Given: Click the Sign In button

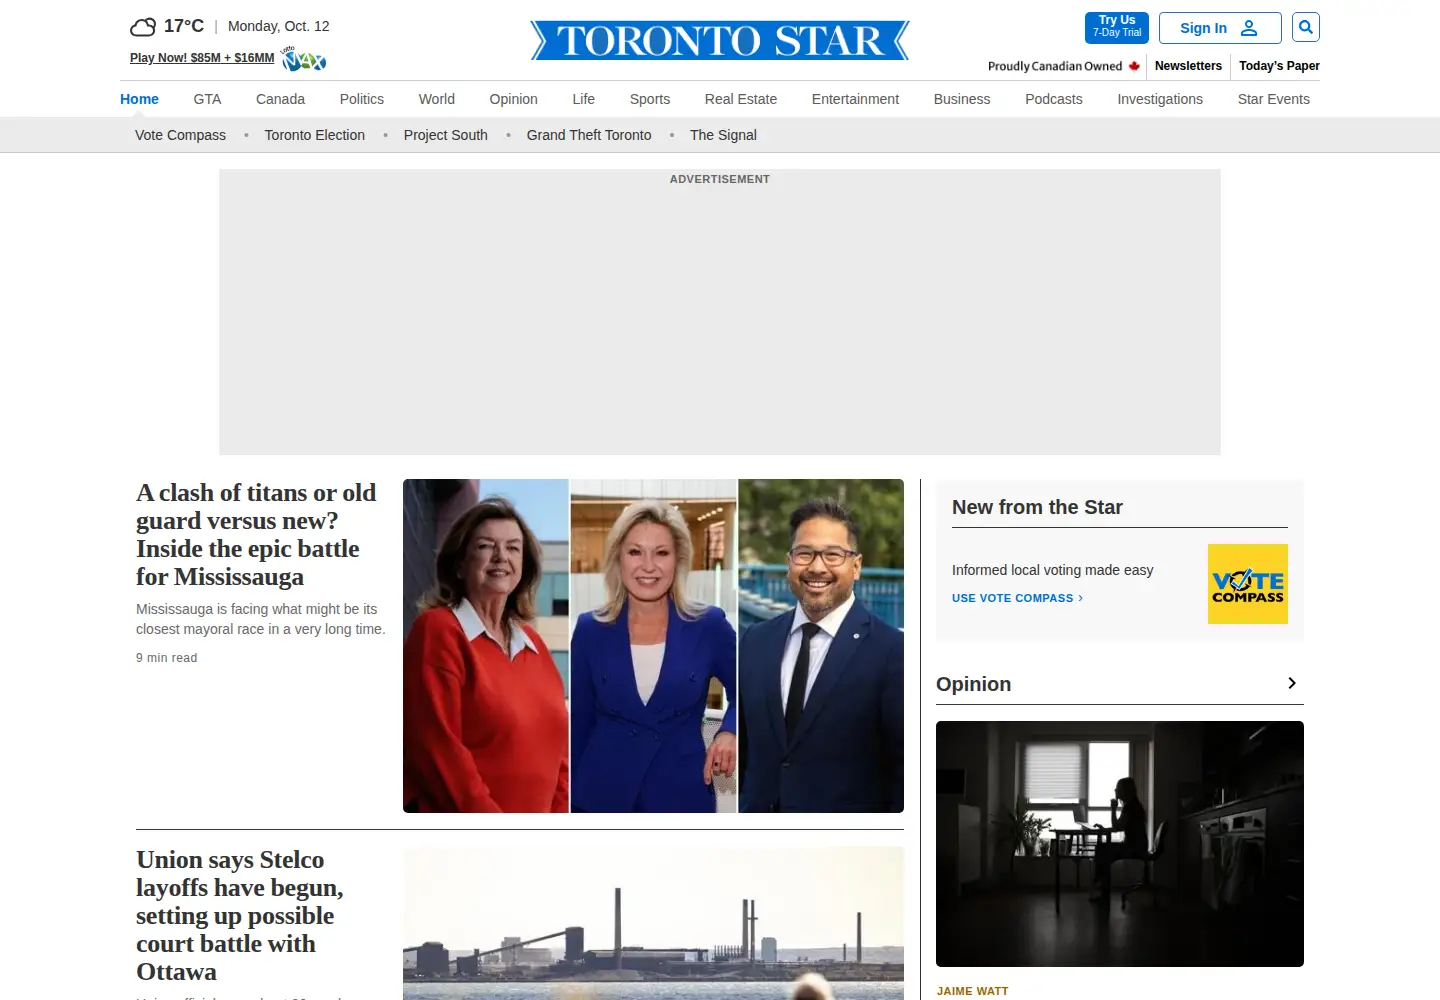Looking at the screenshot, I should click(1220, 28).
